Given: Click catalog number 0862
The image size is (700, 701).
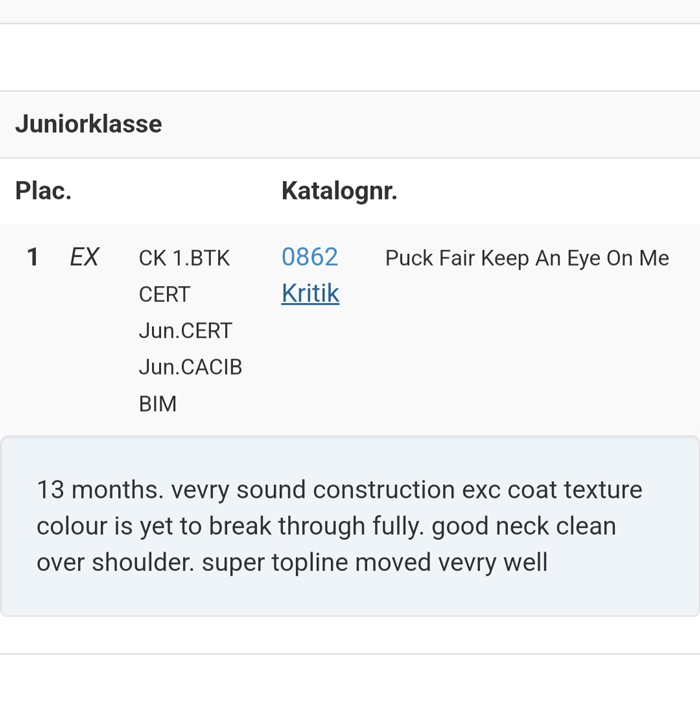Looking at the screenshot, I should pos(310,257).
